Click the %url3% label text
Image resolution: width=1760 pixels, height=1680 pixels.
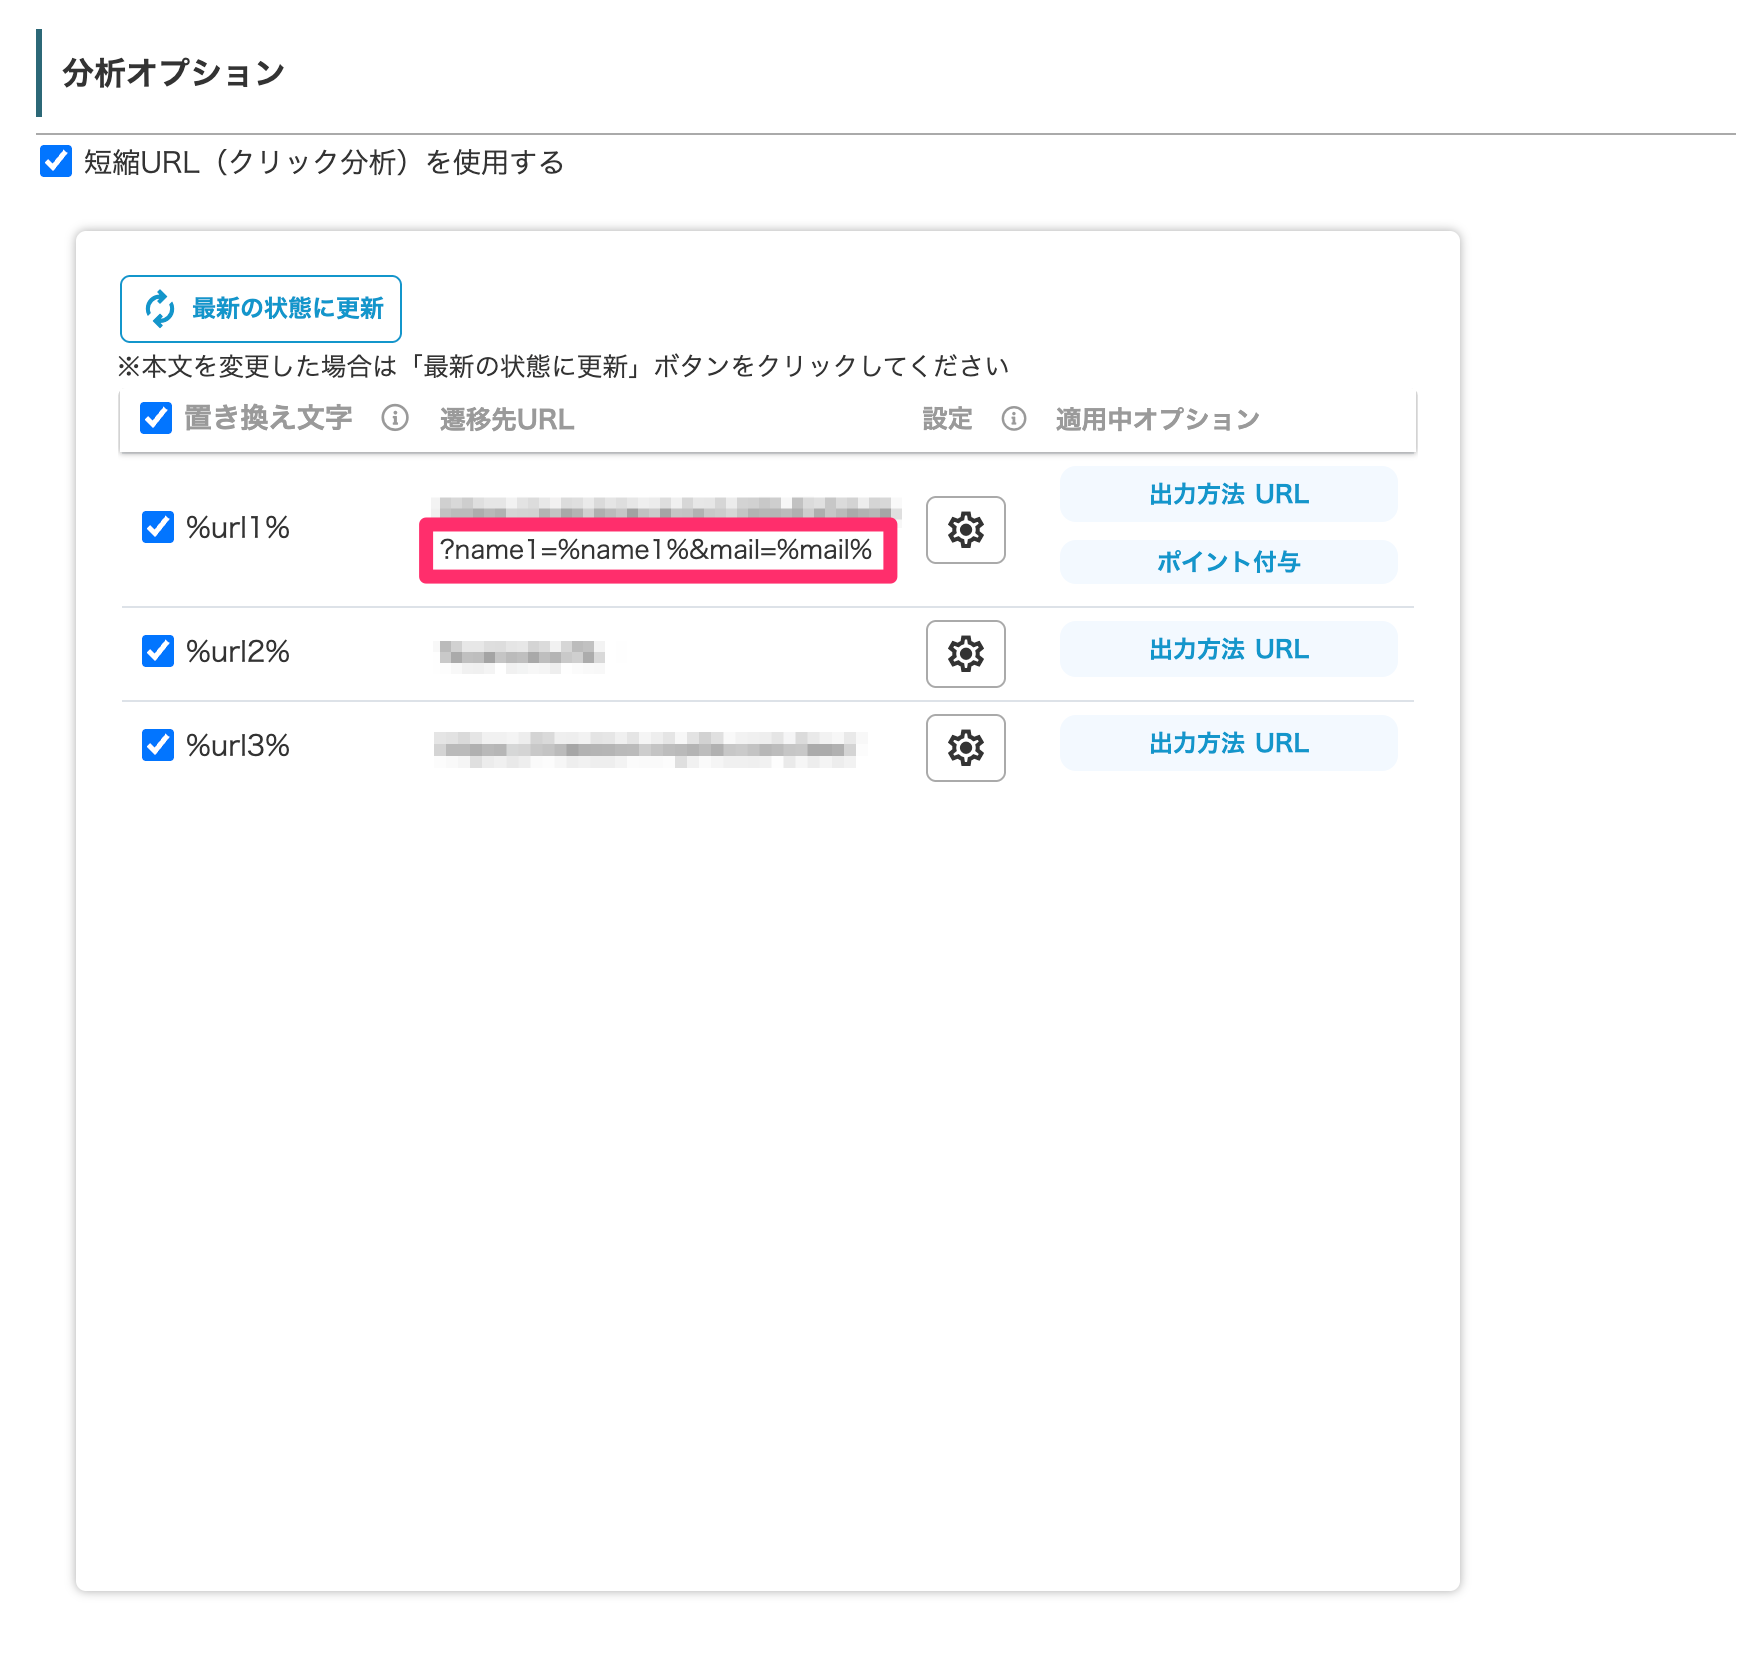238,745
